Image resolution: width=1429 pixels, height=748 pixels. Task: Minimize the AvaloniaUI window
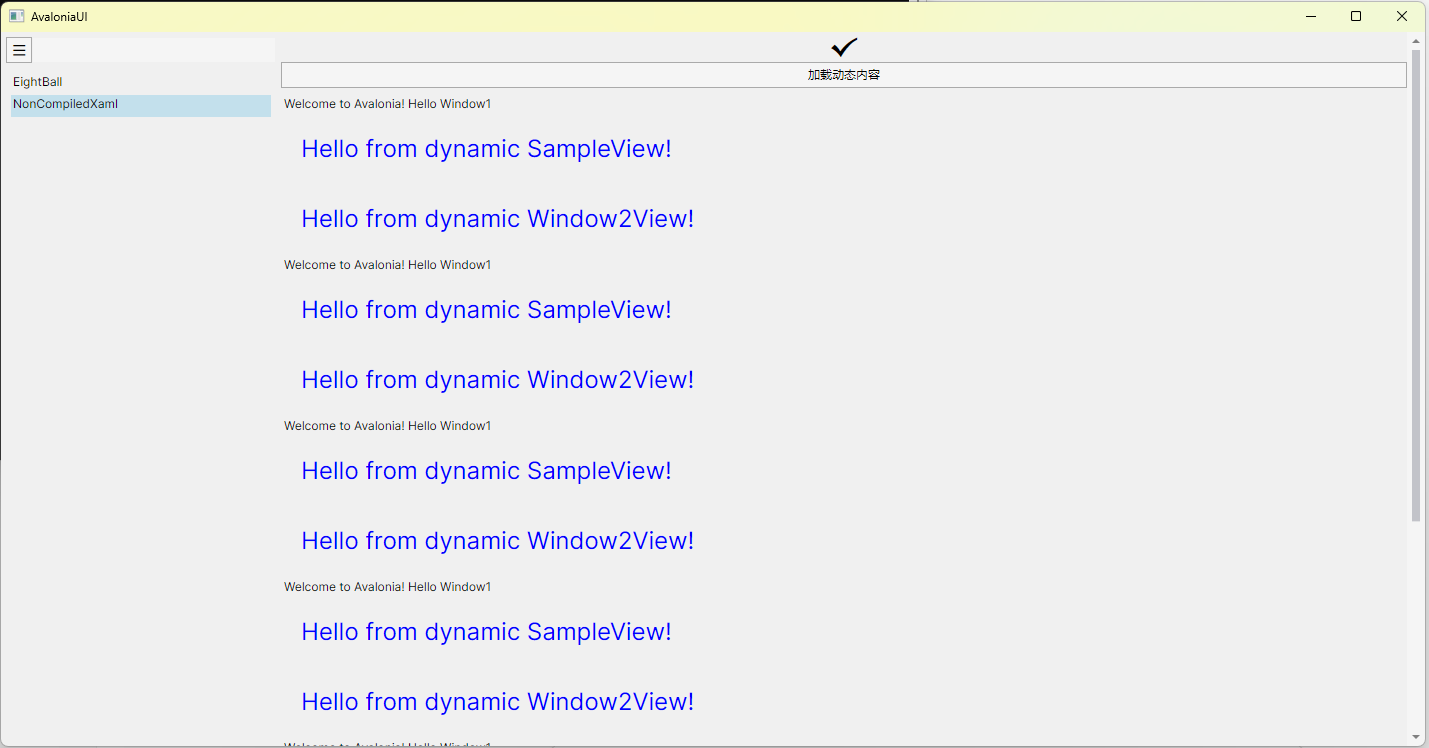[1310, 16]
